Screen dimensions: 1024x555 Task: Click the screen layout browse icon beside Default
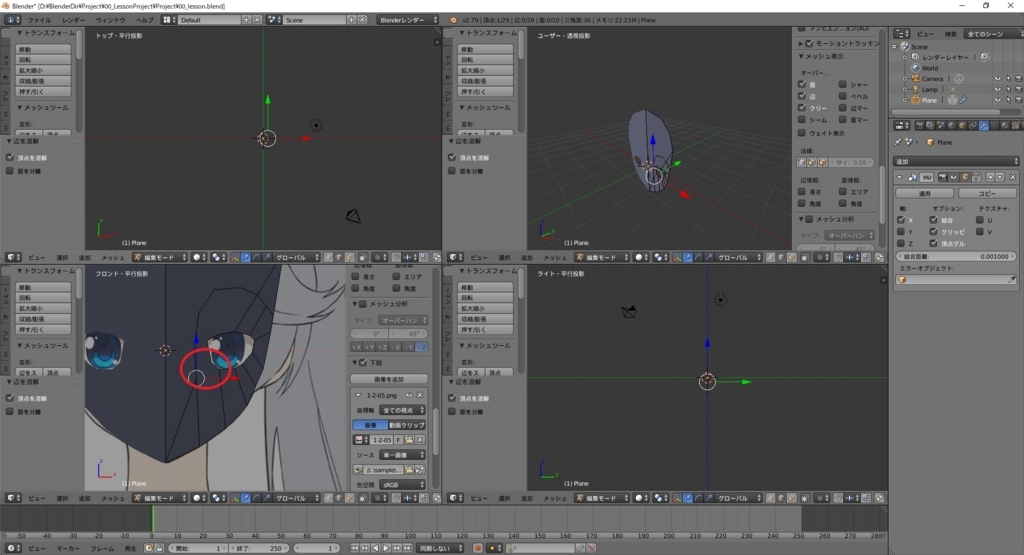tap(169, 20)
